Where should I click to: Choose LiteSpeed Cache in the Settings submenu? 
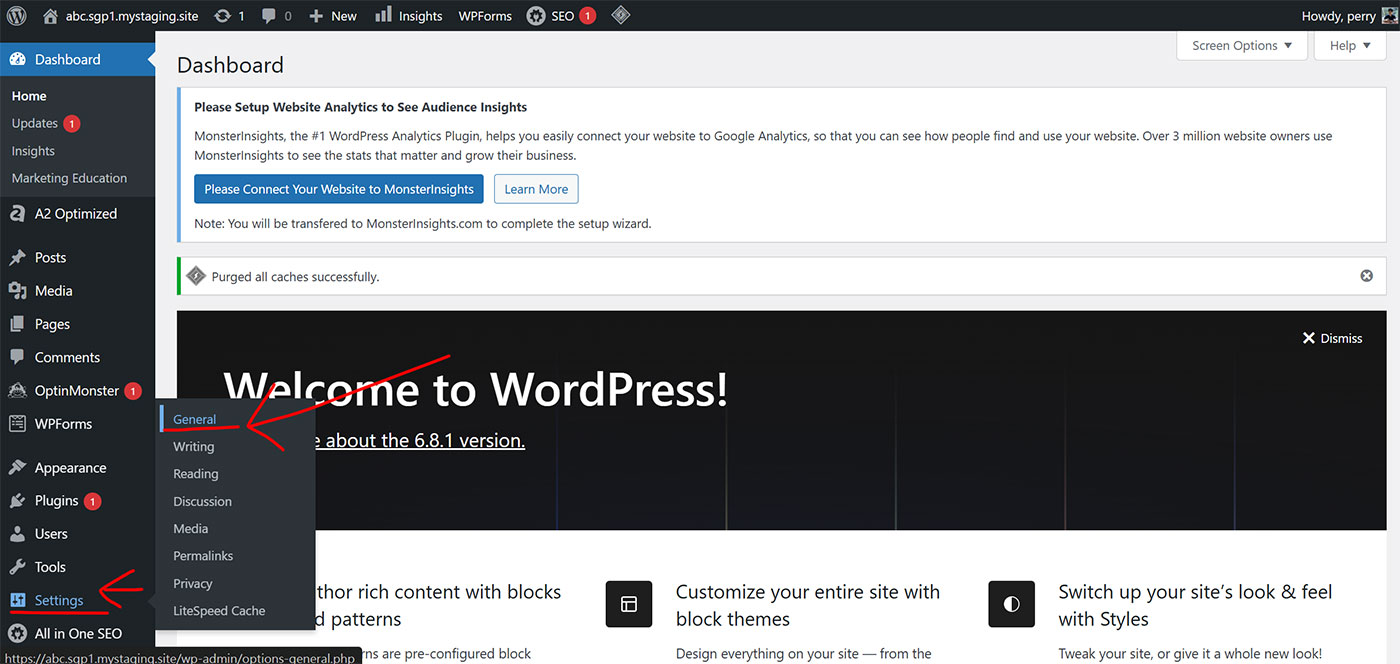tap(219, 610)
